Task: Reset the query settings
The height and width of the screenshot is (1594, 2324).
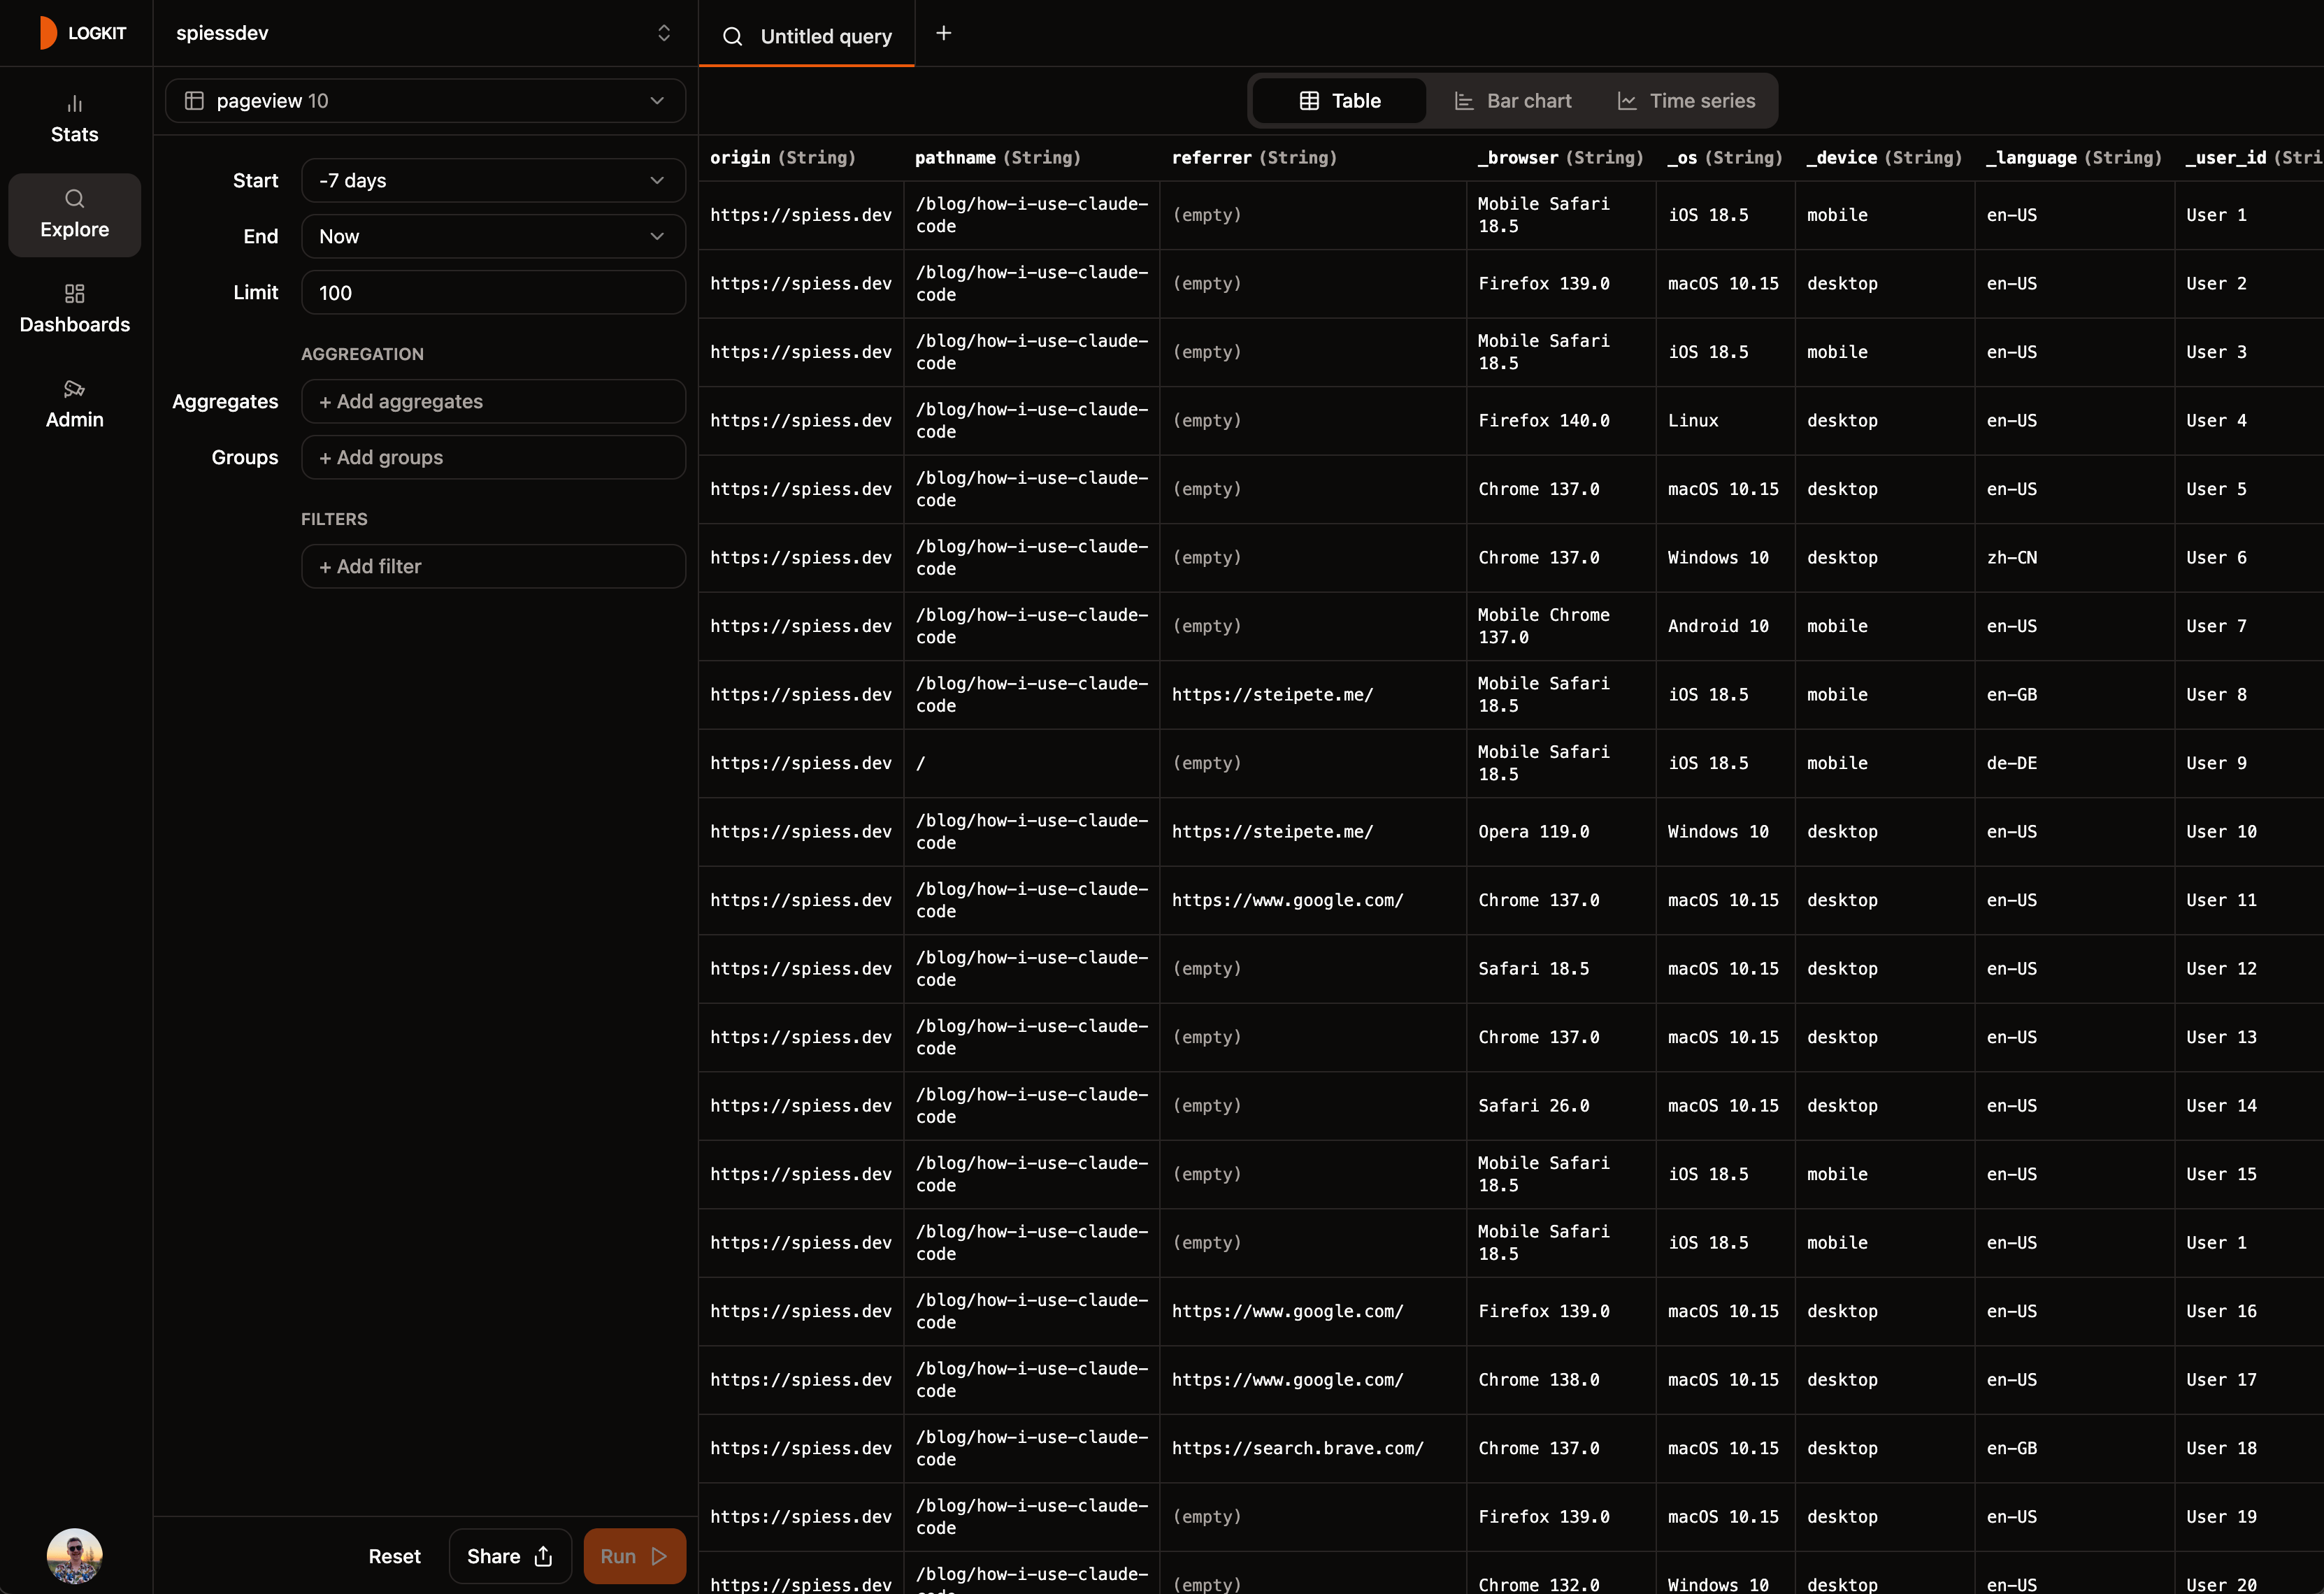Action: pos(394,1555)
